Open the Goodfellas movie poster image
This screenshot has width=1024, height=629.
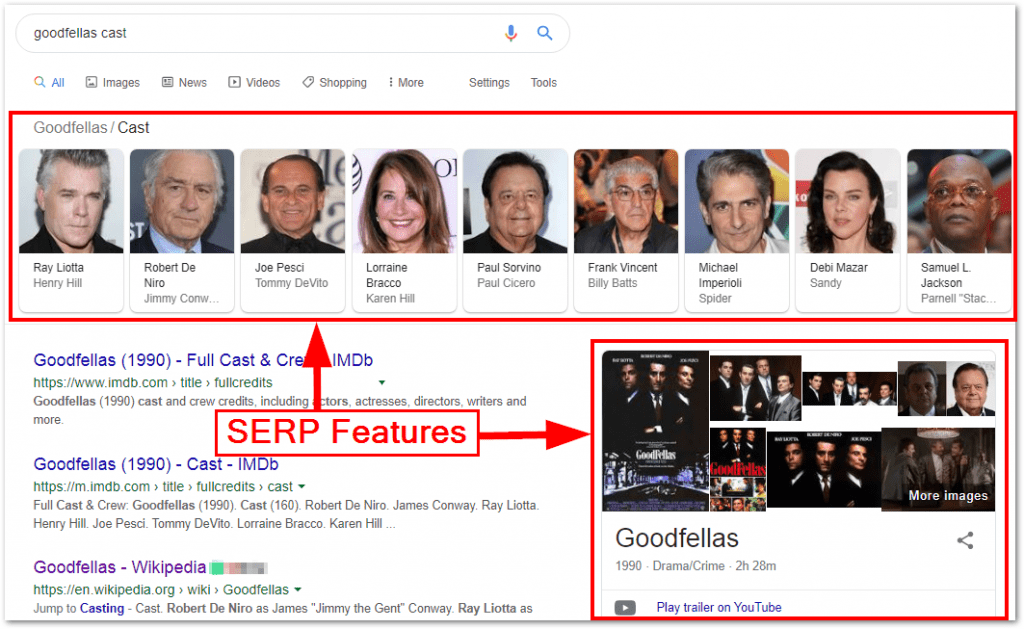pyautogui.click(x=655, y=431)
